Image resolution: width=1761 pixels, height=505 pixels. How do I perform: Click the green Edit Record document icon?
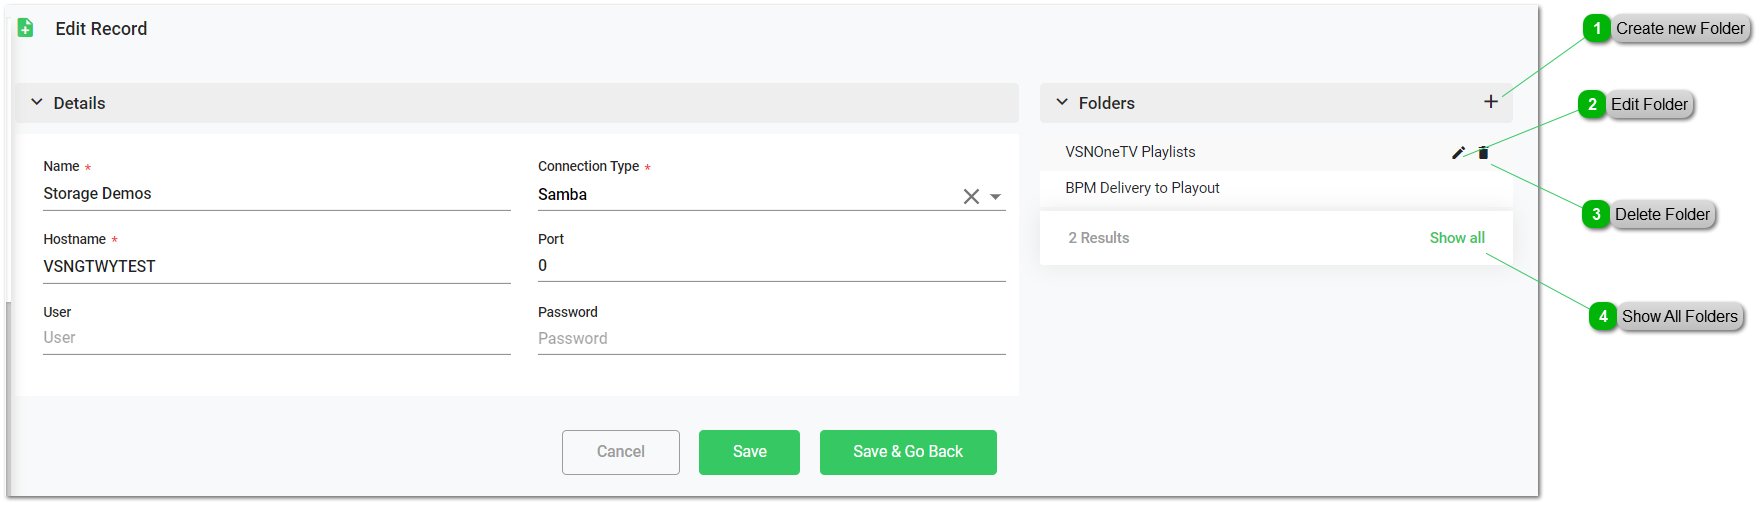[x=26, y=29]
